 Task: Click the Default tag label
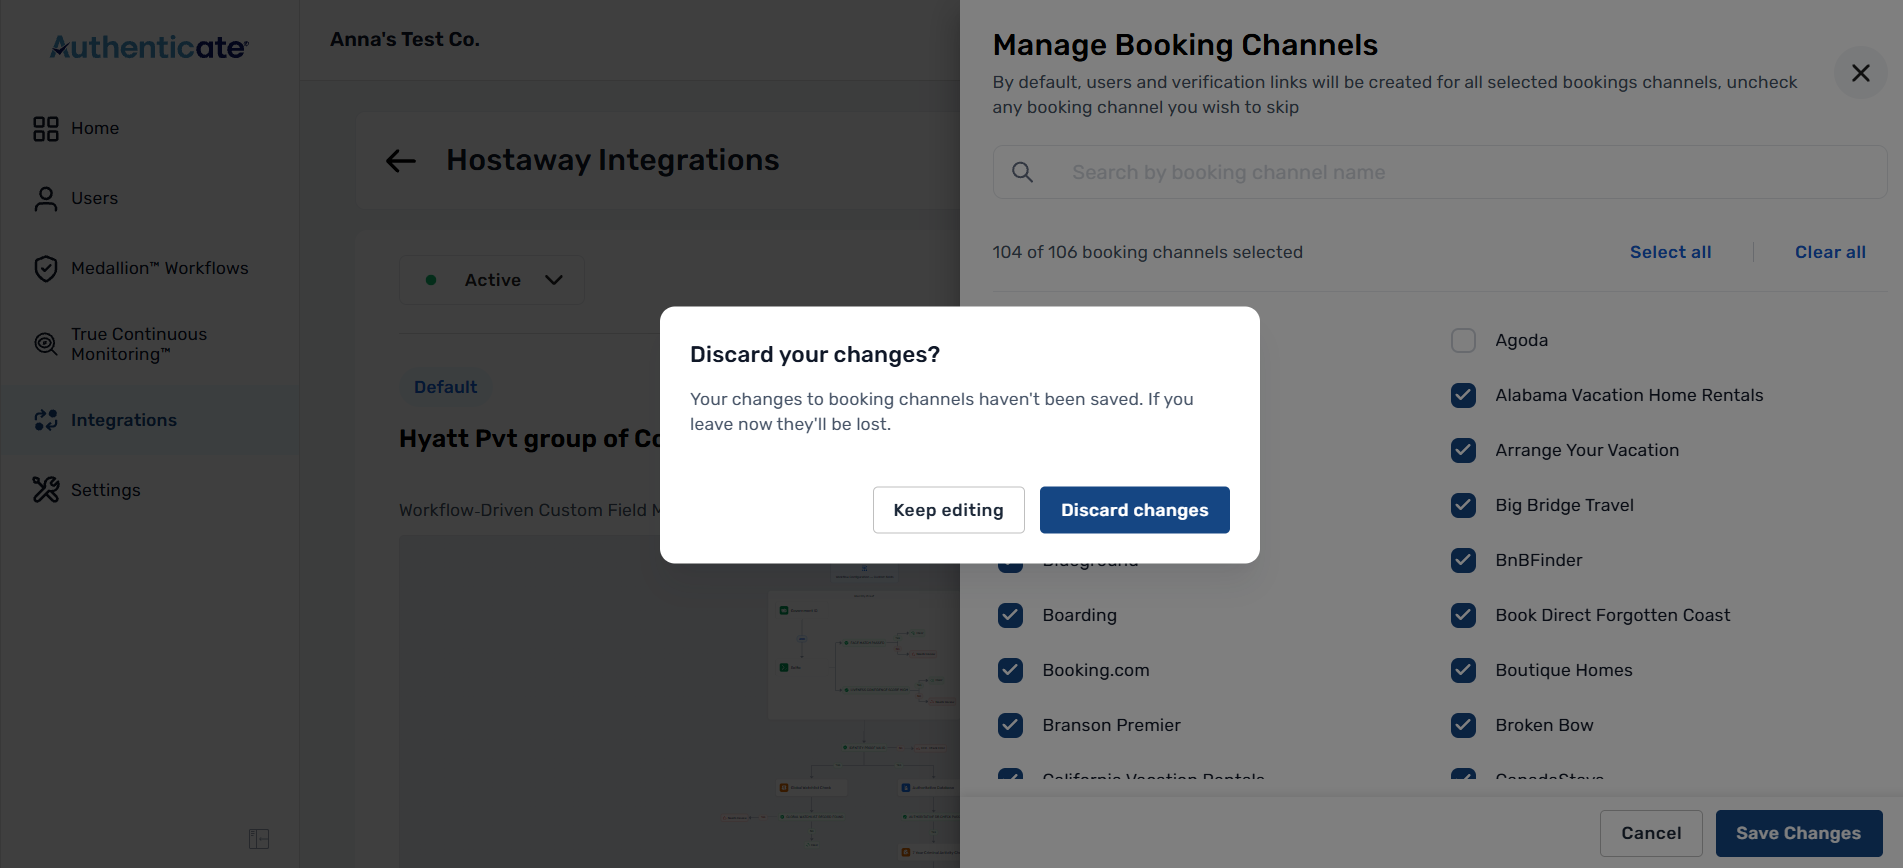point(445,388)
